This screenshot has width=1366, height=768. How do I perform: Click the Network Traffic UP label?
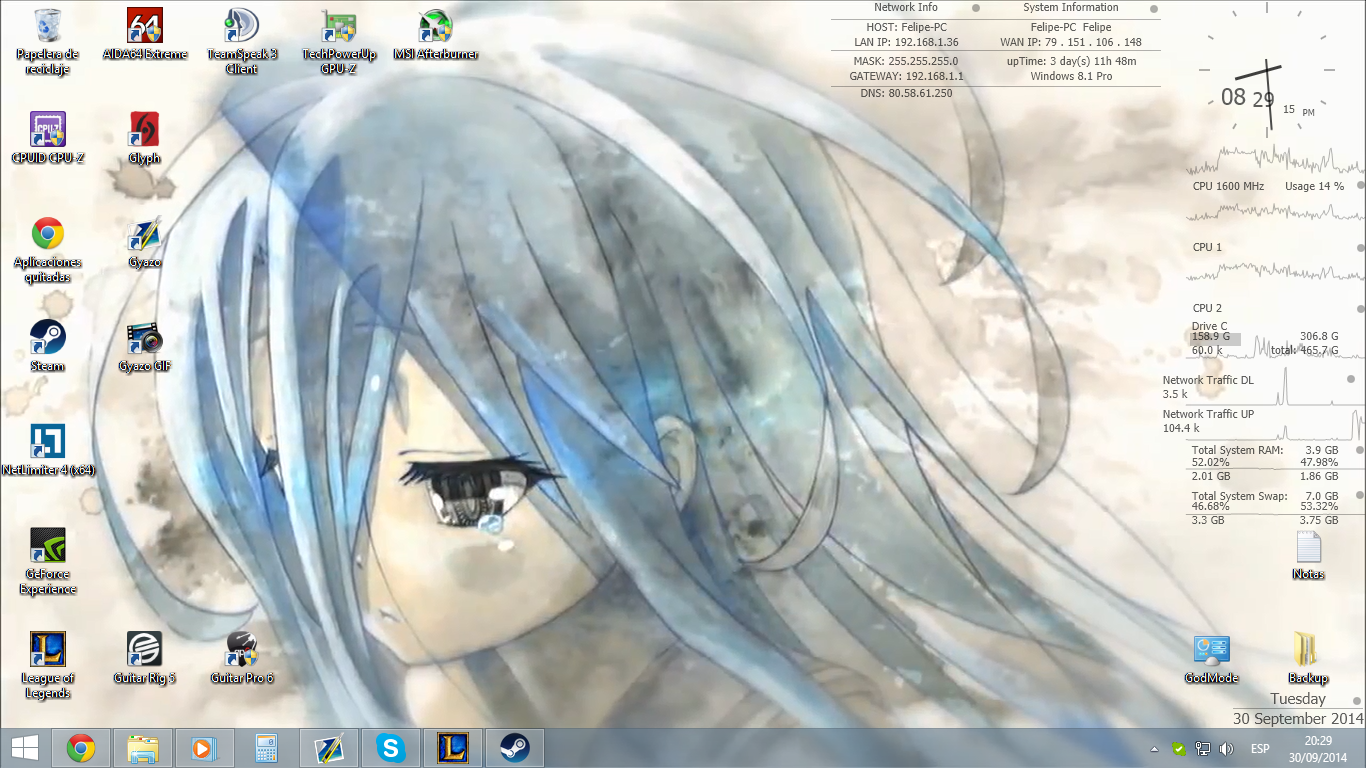pos(1208,415)
